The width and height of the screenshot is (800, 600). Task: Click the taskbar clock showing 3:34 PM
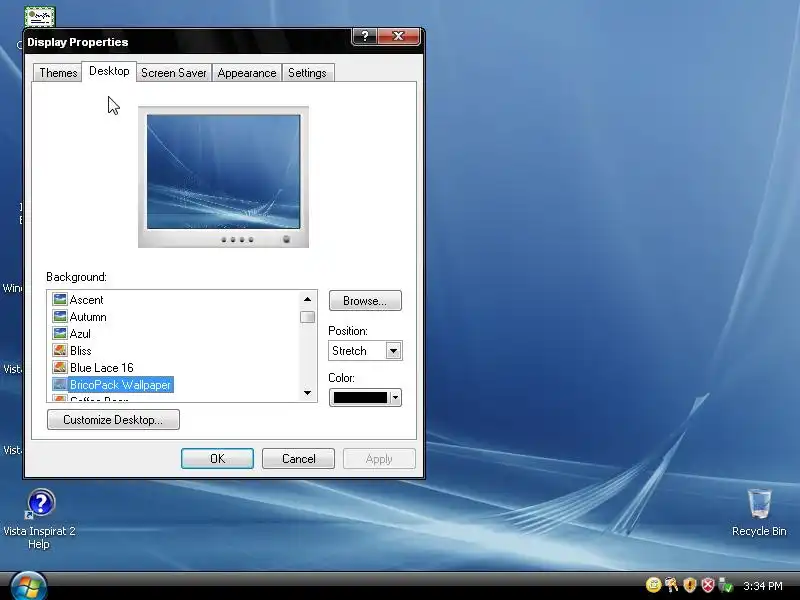pos(763,586)
